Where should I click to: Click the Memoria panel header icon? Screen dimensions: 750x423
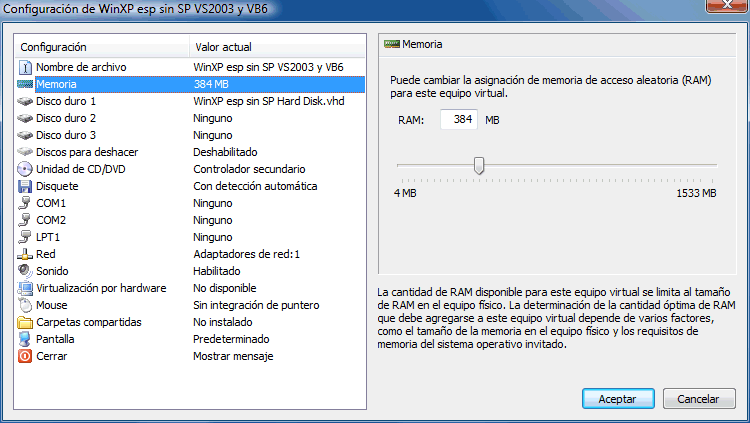coord(392,44)
